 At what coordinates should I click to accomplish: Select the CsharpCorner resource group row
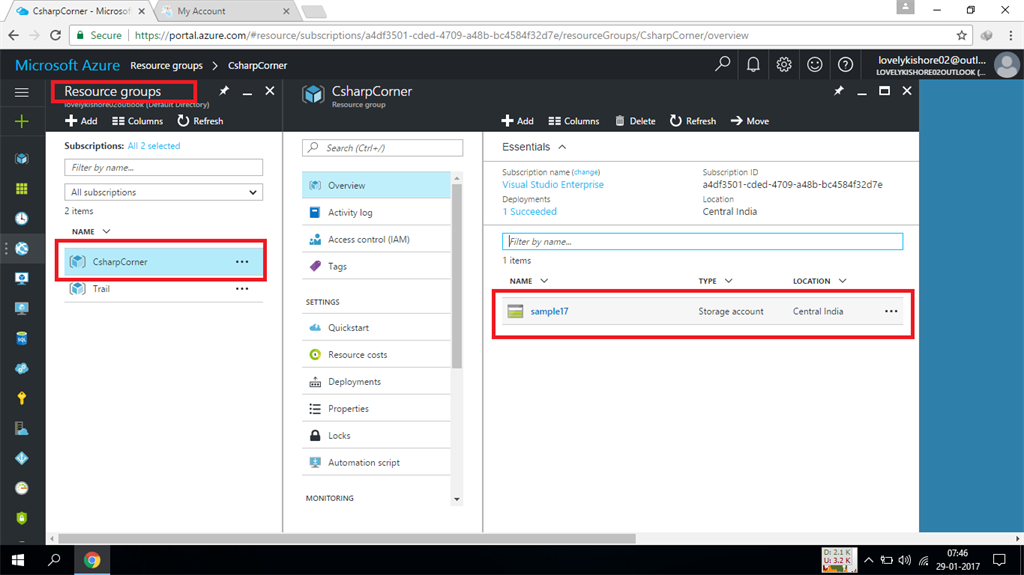[163, 261]
